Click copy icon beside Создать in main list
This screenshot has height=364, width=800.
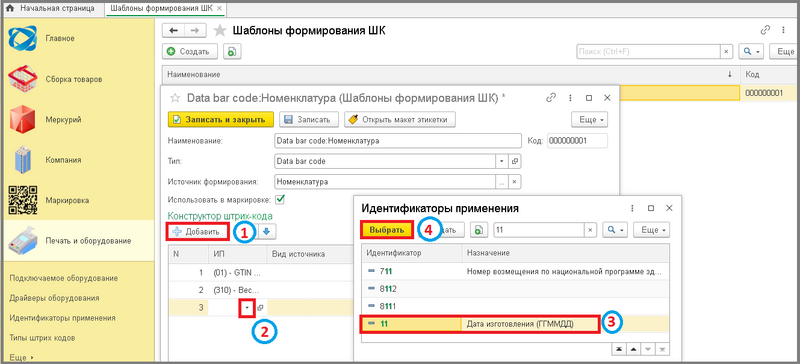(x=232, y=52)
